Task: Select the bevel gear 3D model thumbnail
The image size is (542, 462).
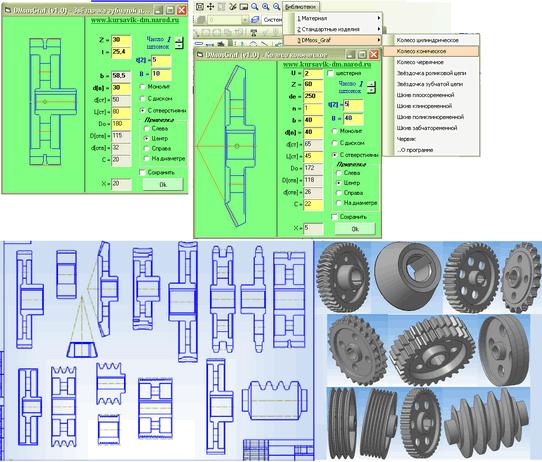Action: point(408,275)
